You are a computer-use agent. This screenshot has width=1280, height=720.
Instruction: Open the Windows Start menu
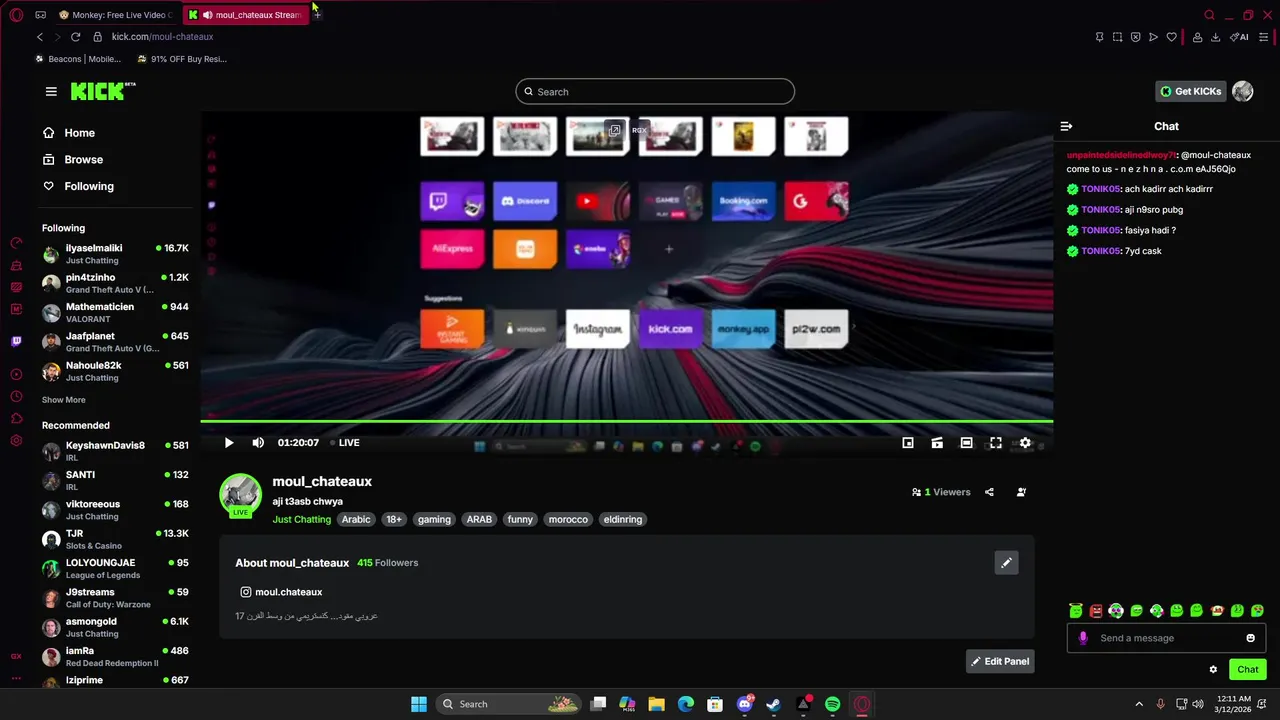pos(419,704)
